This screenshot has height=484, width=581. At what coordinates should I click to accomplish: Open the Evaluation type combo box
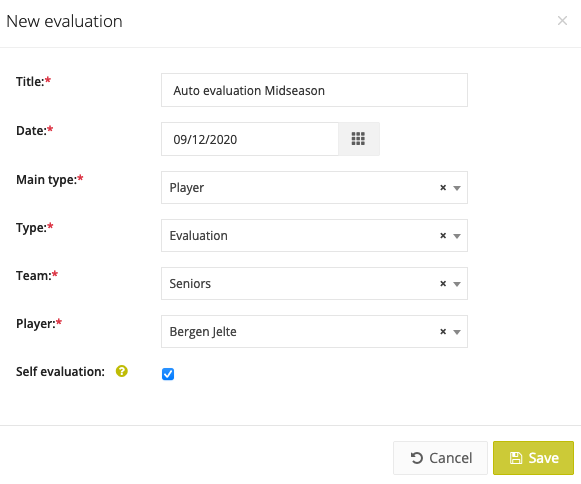click(314, 235)
